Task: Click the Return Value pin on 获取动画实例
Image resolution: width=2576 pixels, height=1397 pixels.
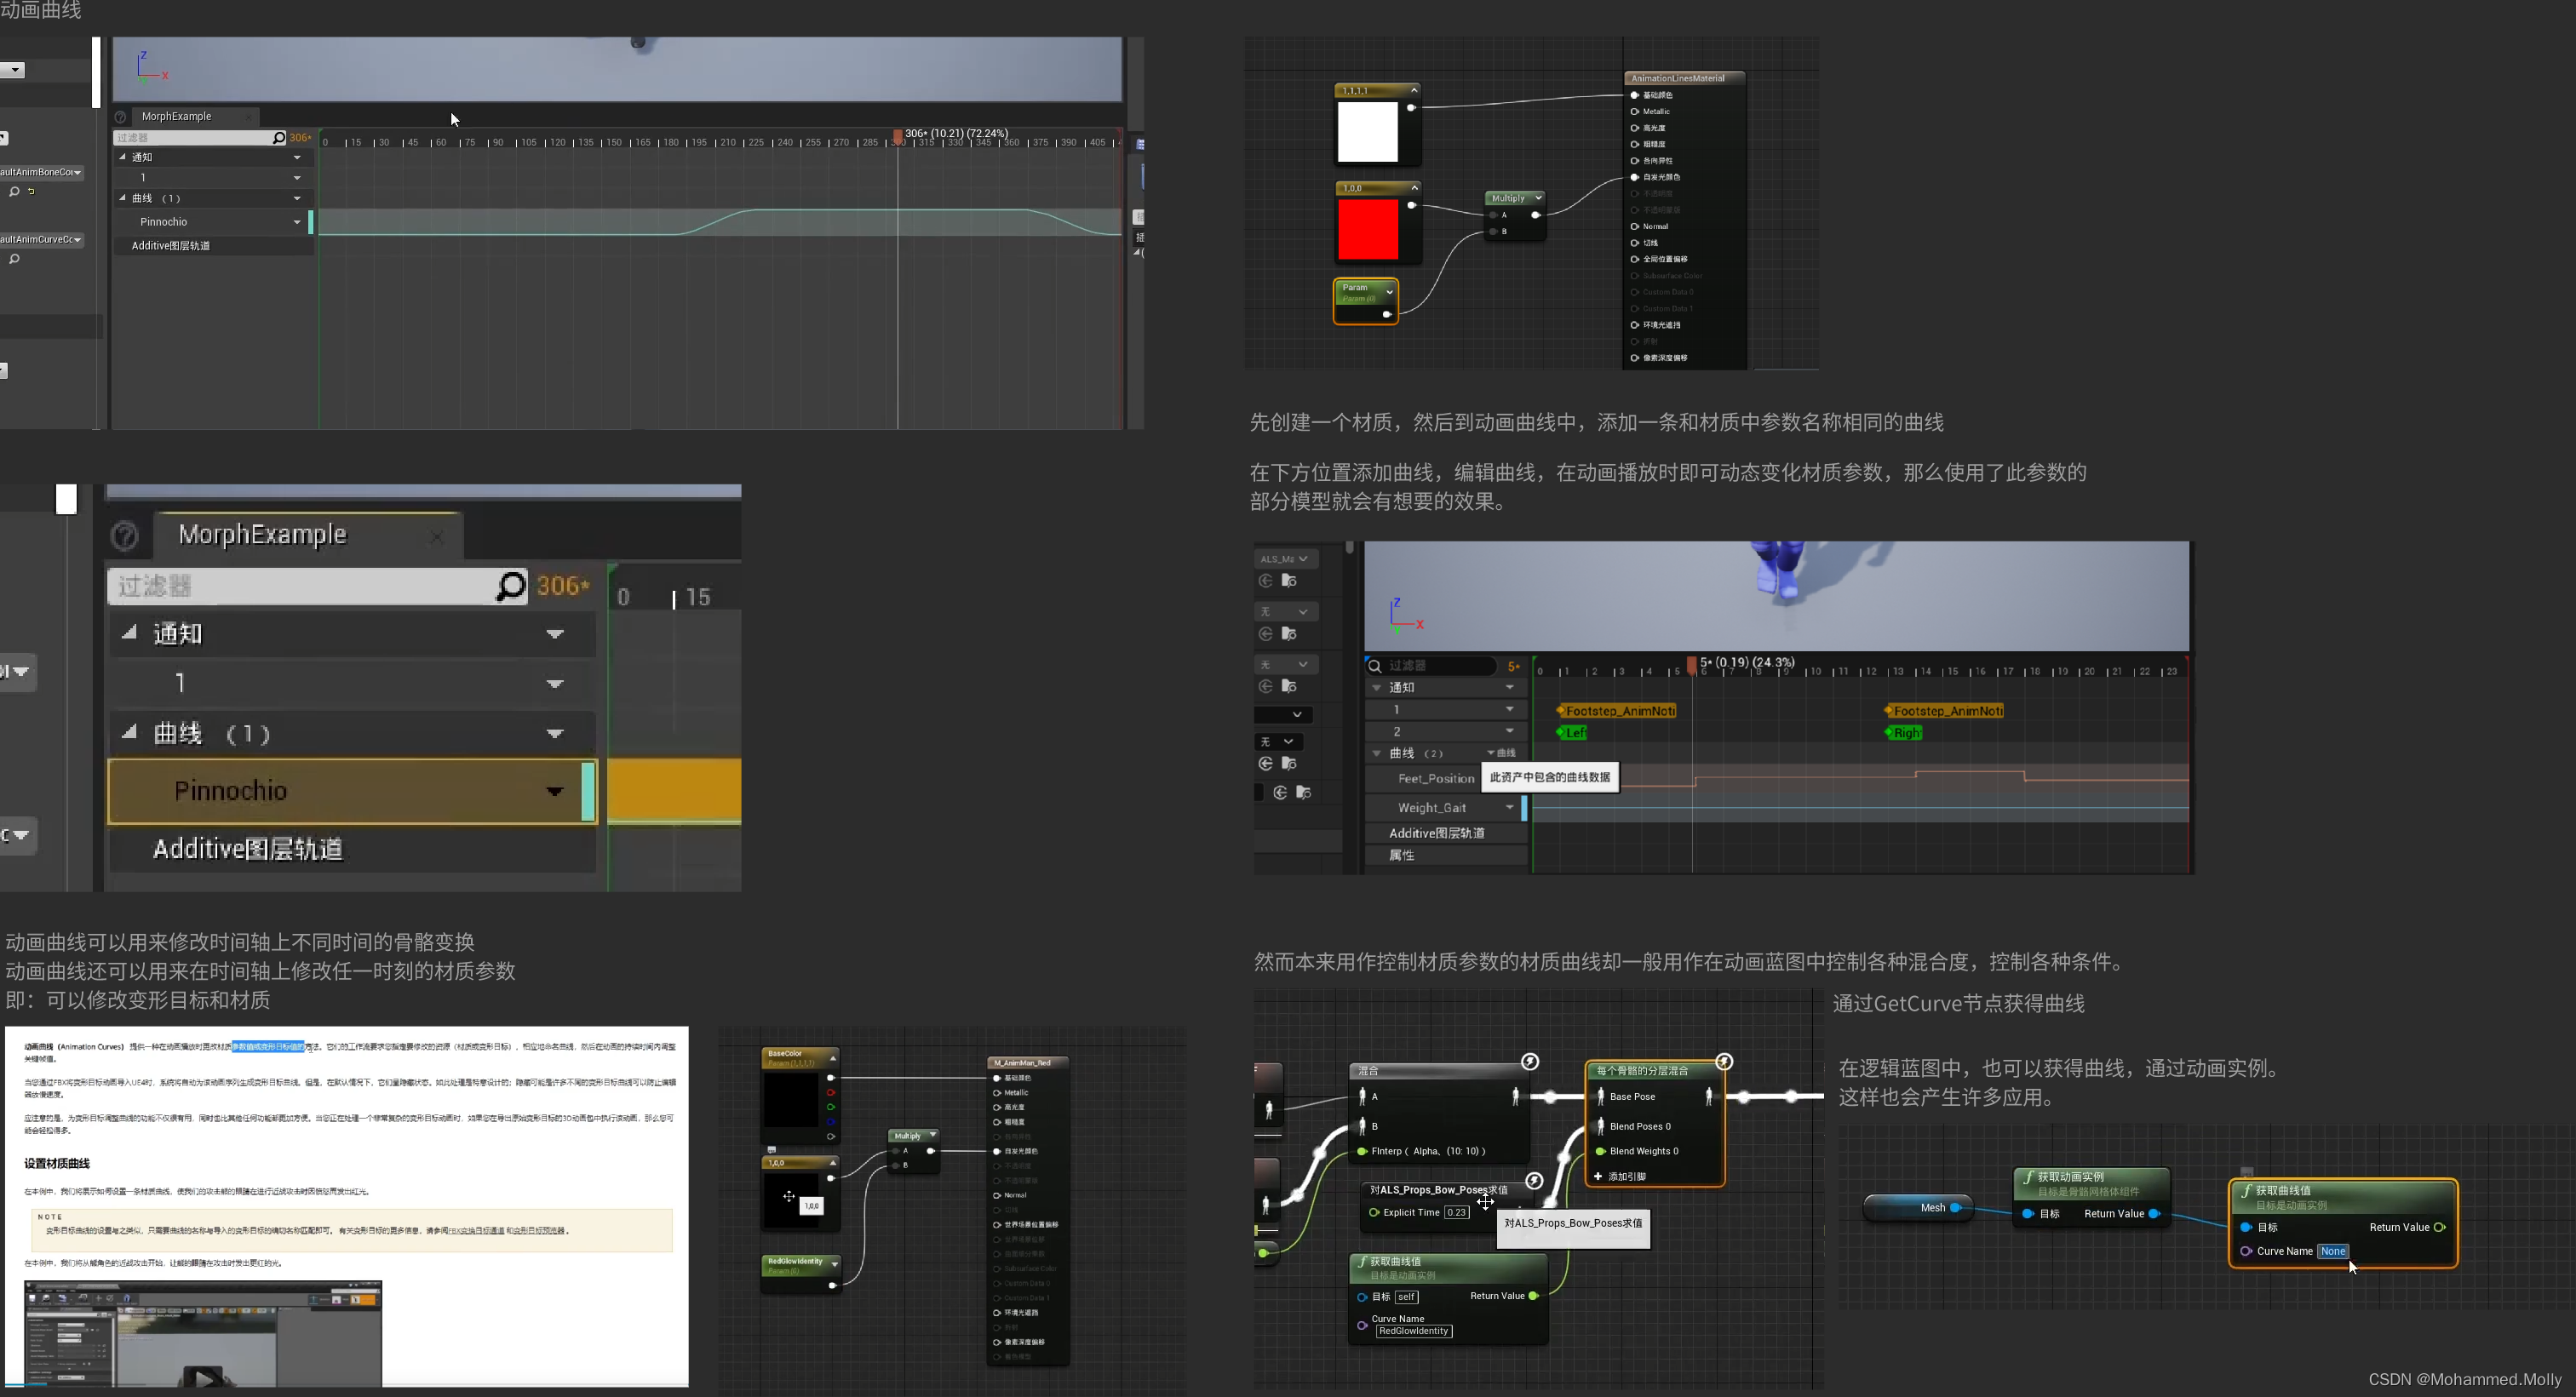Action: coord(2154,1213)
